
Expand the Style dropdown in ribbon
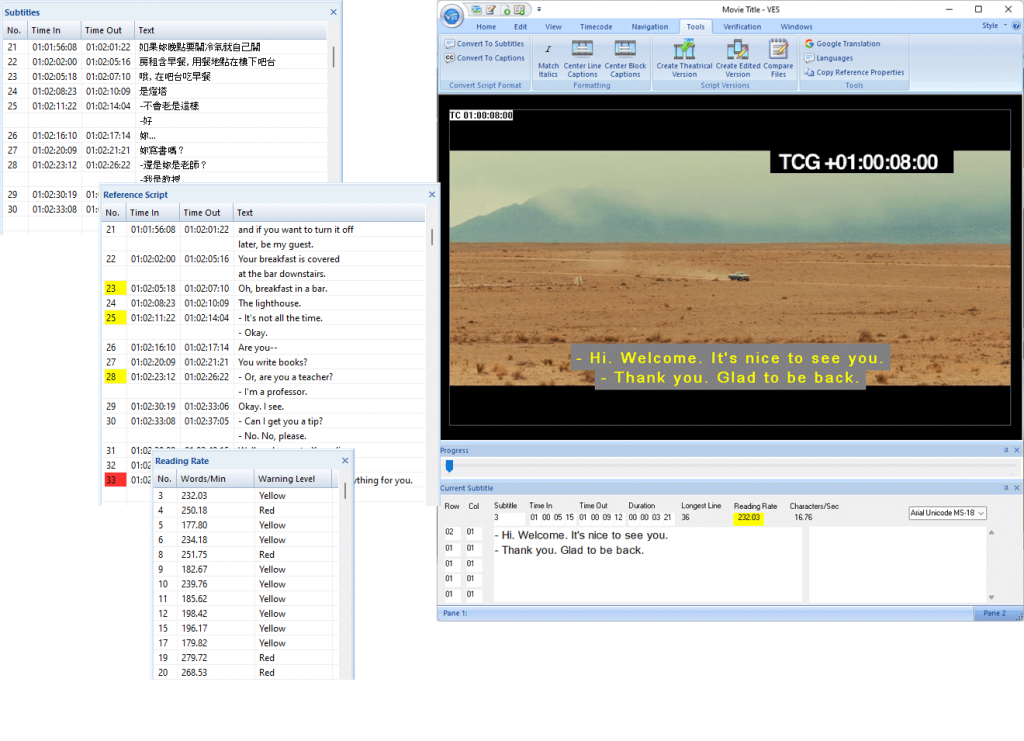click(x=993, y=26)
